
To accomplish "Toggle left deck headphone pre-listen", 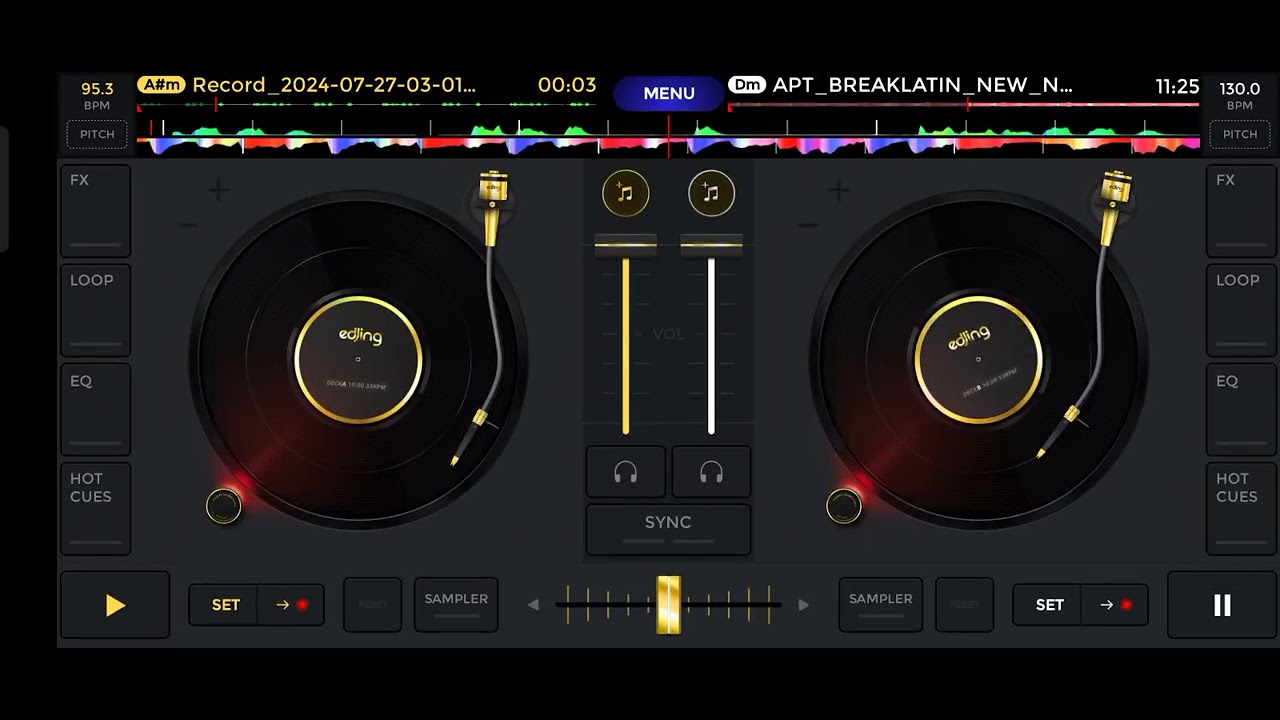I will (x=626, y=472).
